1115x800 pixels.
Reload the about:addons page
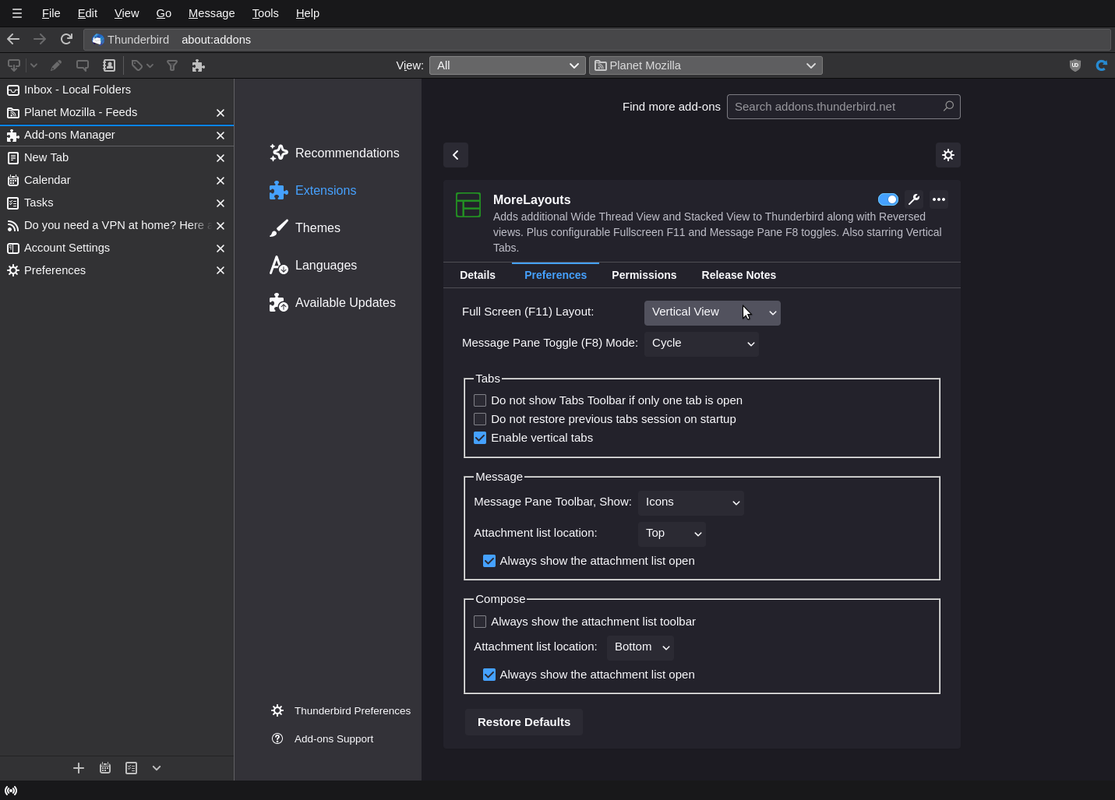point(66,39)
